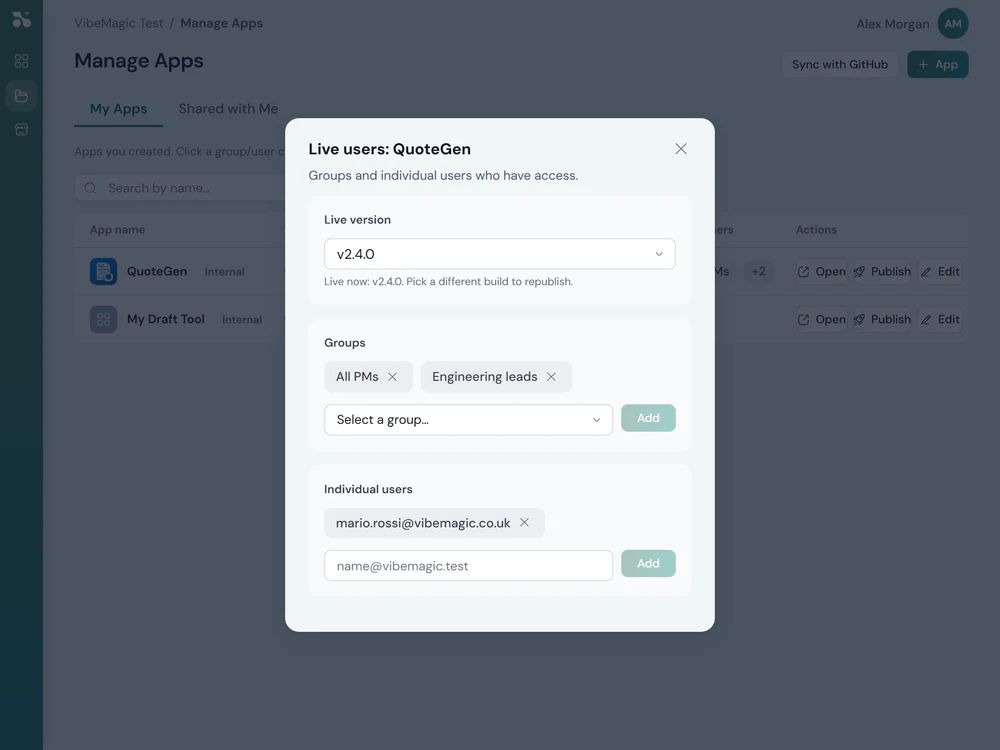Remove mario.rossi@vibemagic.co.uk user chip
The width and height of the screenshot is (1000, 750).
tap(524, 522)
